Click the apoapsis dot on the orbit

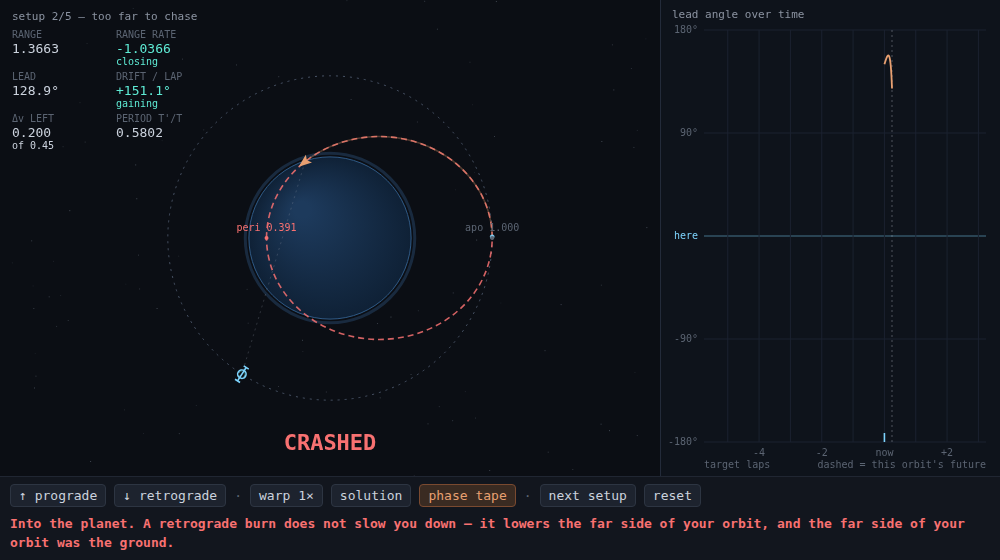coord(492,237)
